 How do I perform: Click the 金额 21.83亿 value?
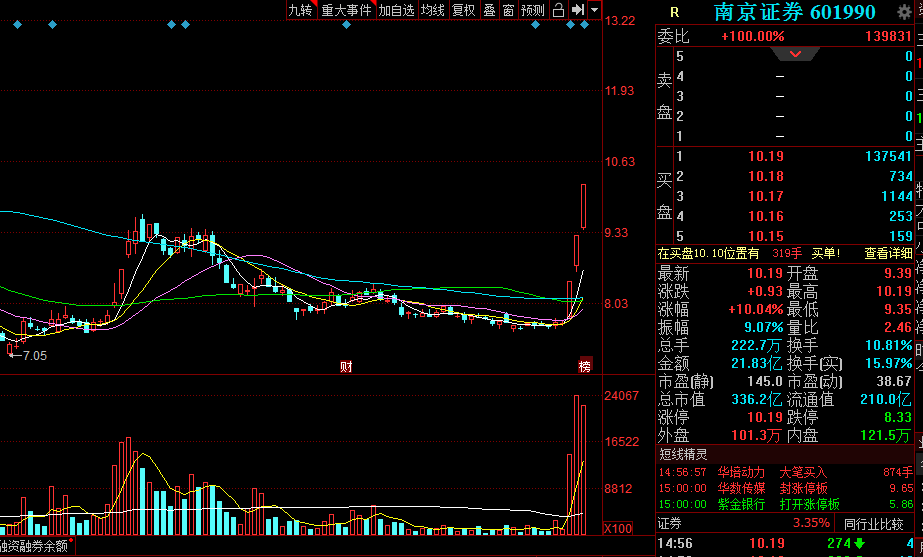(756, 363)
